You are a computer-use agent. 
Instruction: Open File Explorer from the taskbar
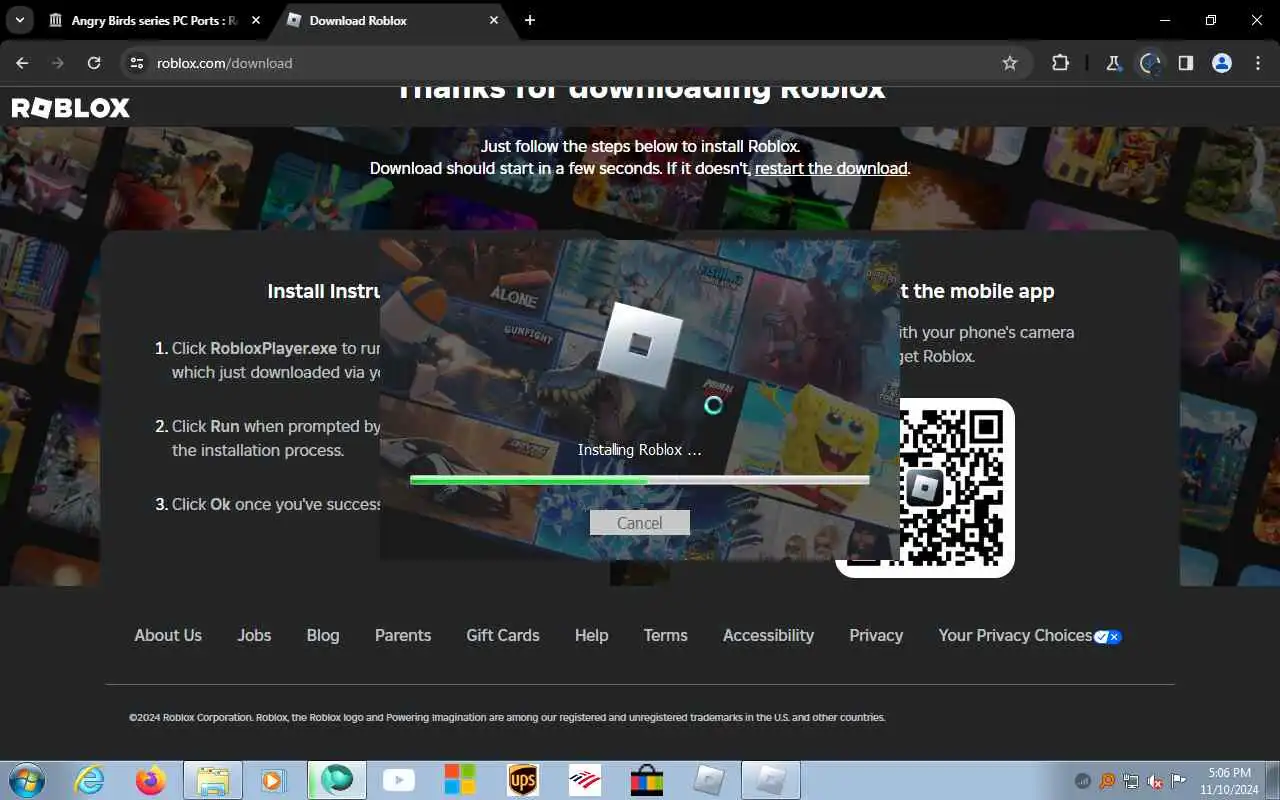pos(213,780)
